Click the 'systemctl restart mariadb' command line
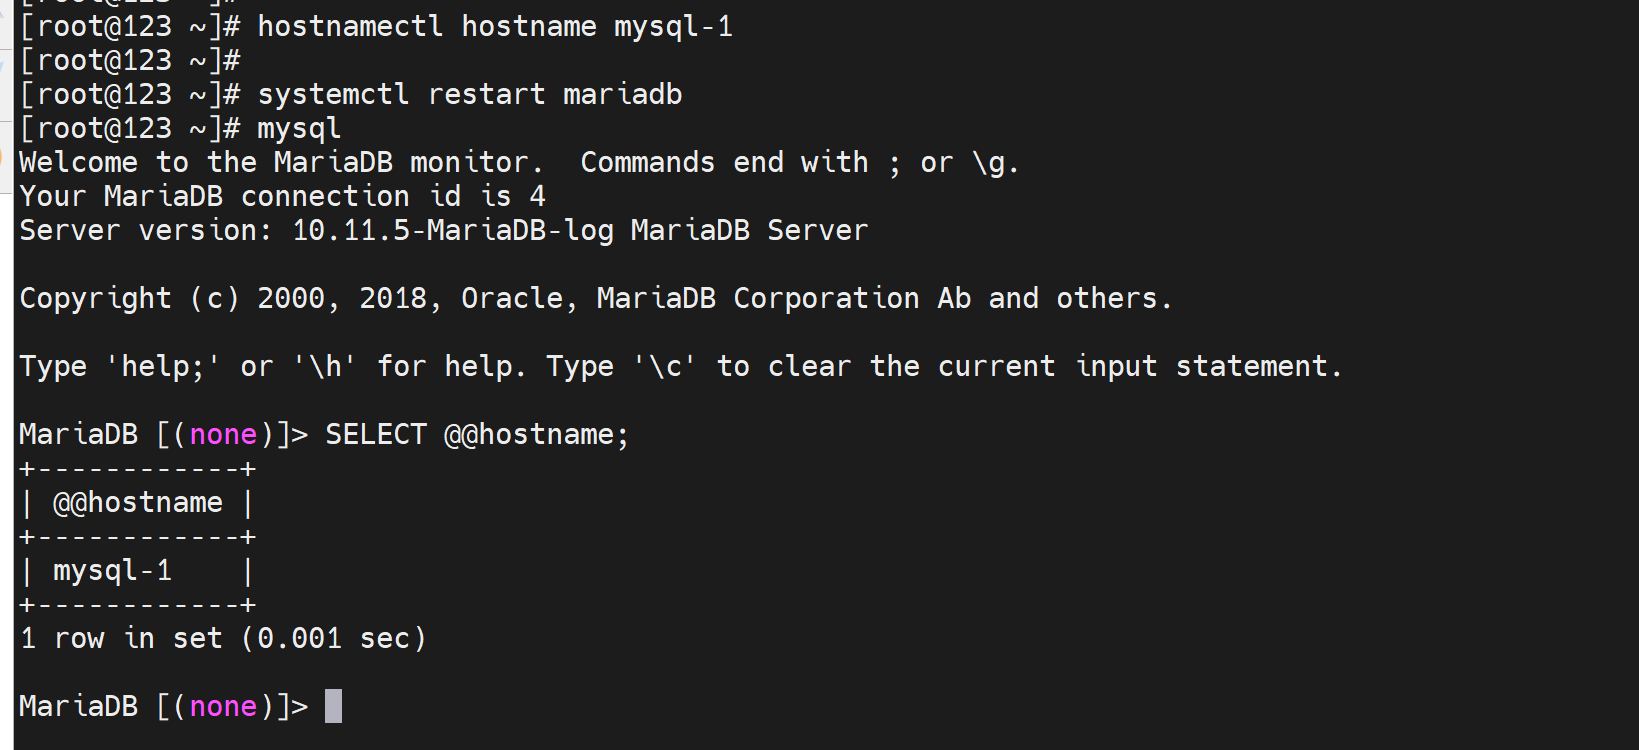Screen dimensions: 1639x750 pos(469,95)
